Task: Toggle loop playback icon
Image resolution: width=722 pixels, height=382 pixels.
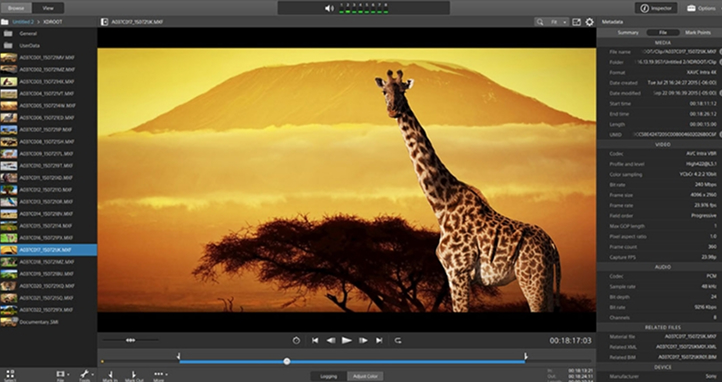Action: [x=398, y=341]
